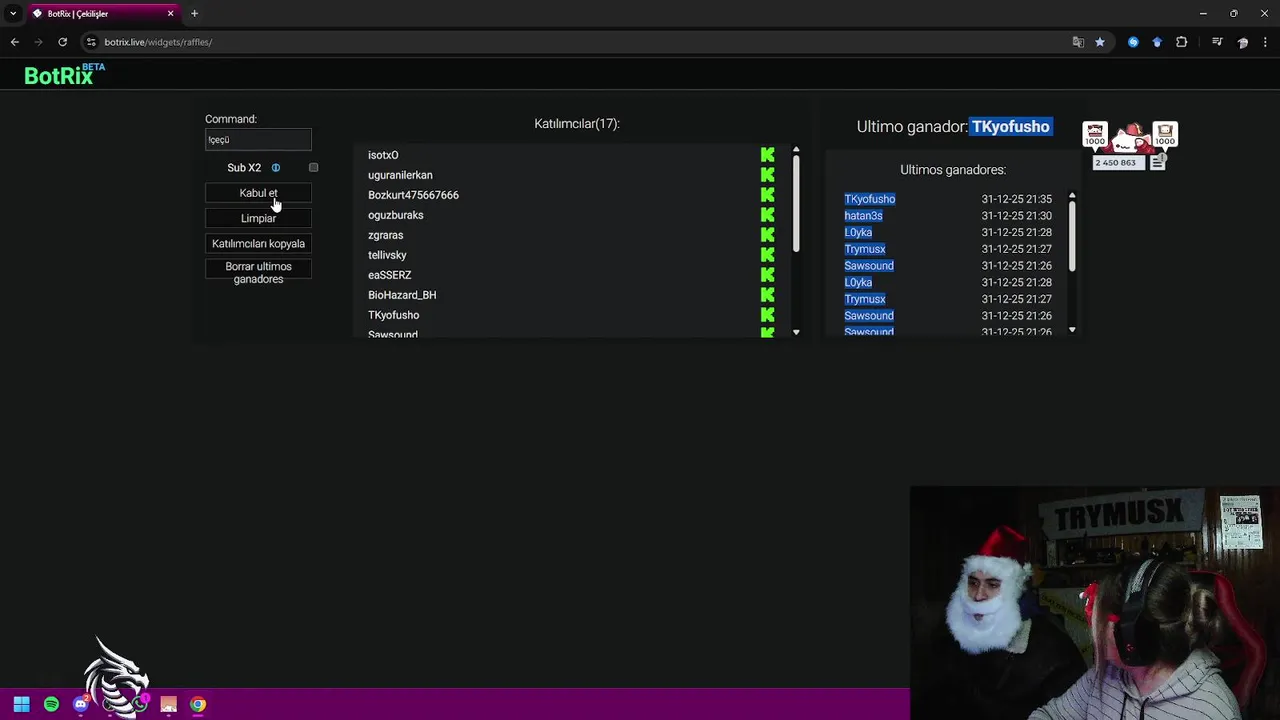Image resolution: width=1280 pixels, height=720 pixels.
Task: Open Chrome from the taskbar
Action: click(198, 704)
